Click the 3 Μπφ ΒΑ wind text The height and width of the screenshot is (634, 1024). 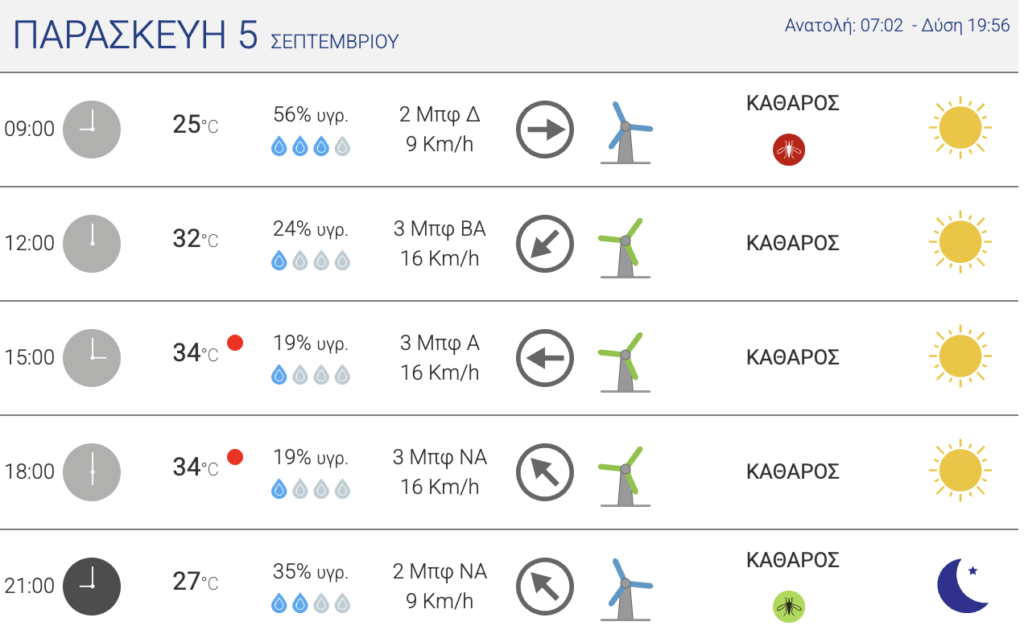[x=440, y=229]
